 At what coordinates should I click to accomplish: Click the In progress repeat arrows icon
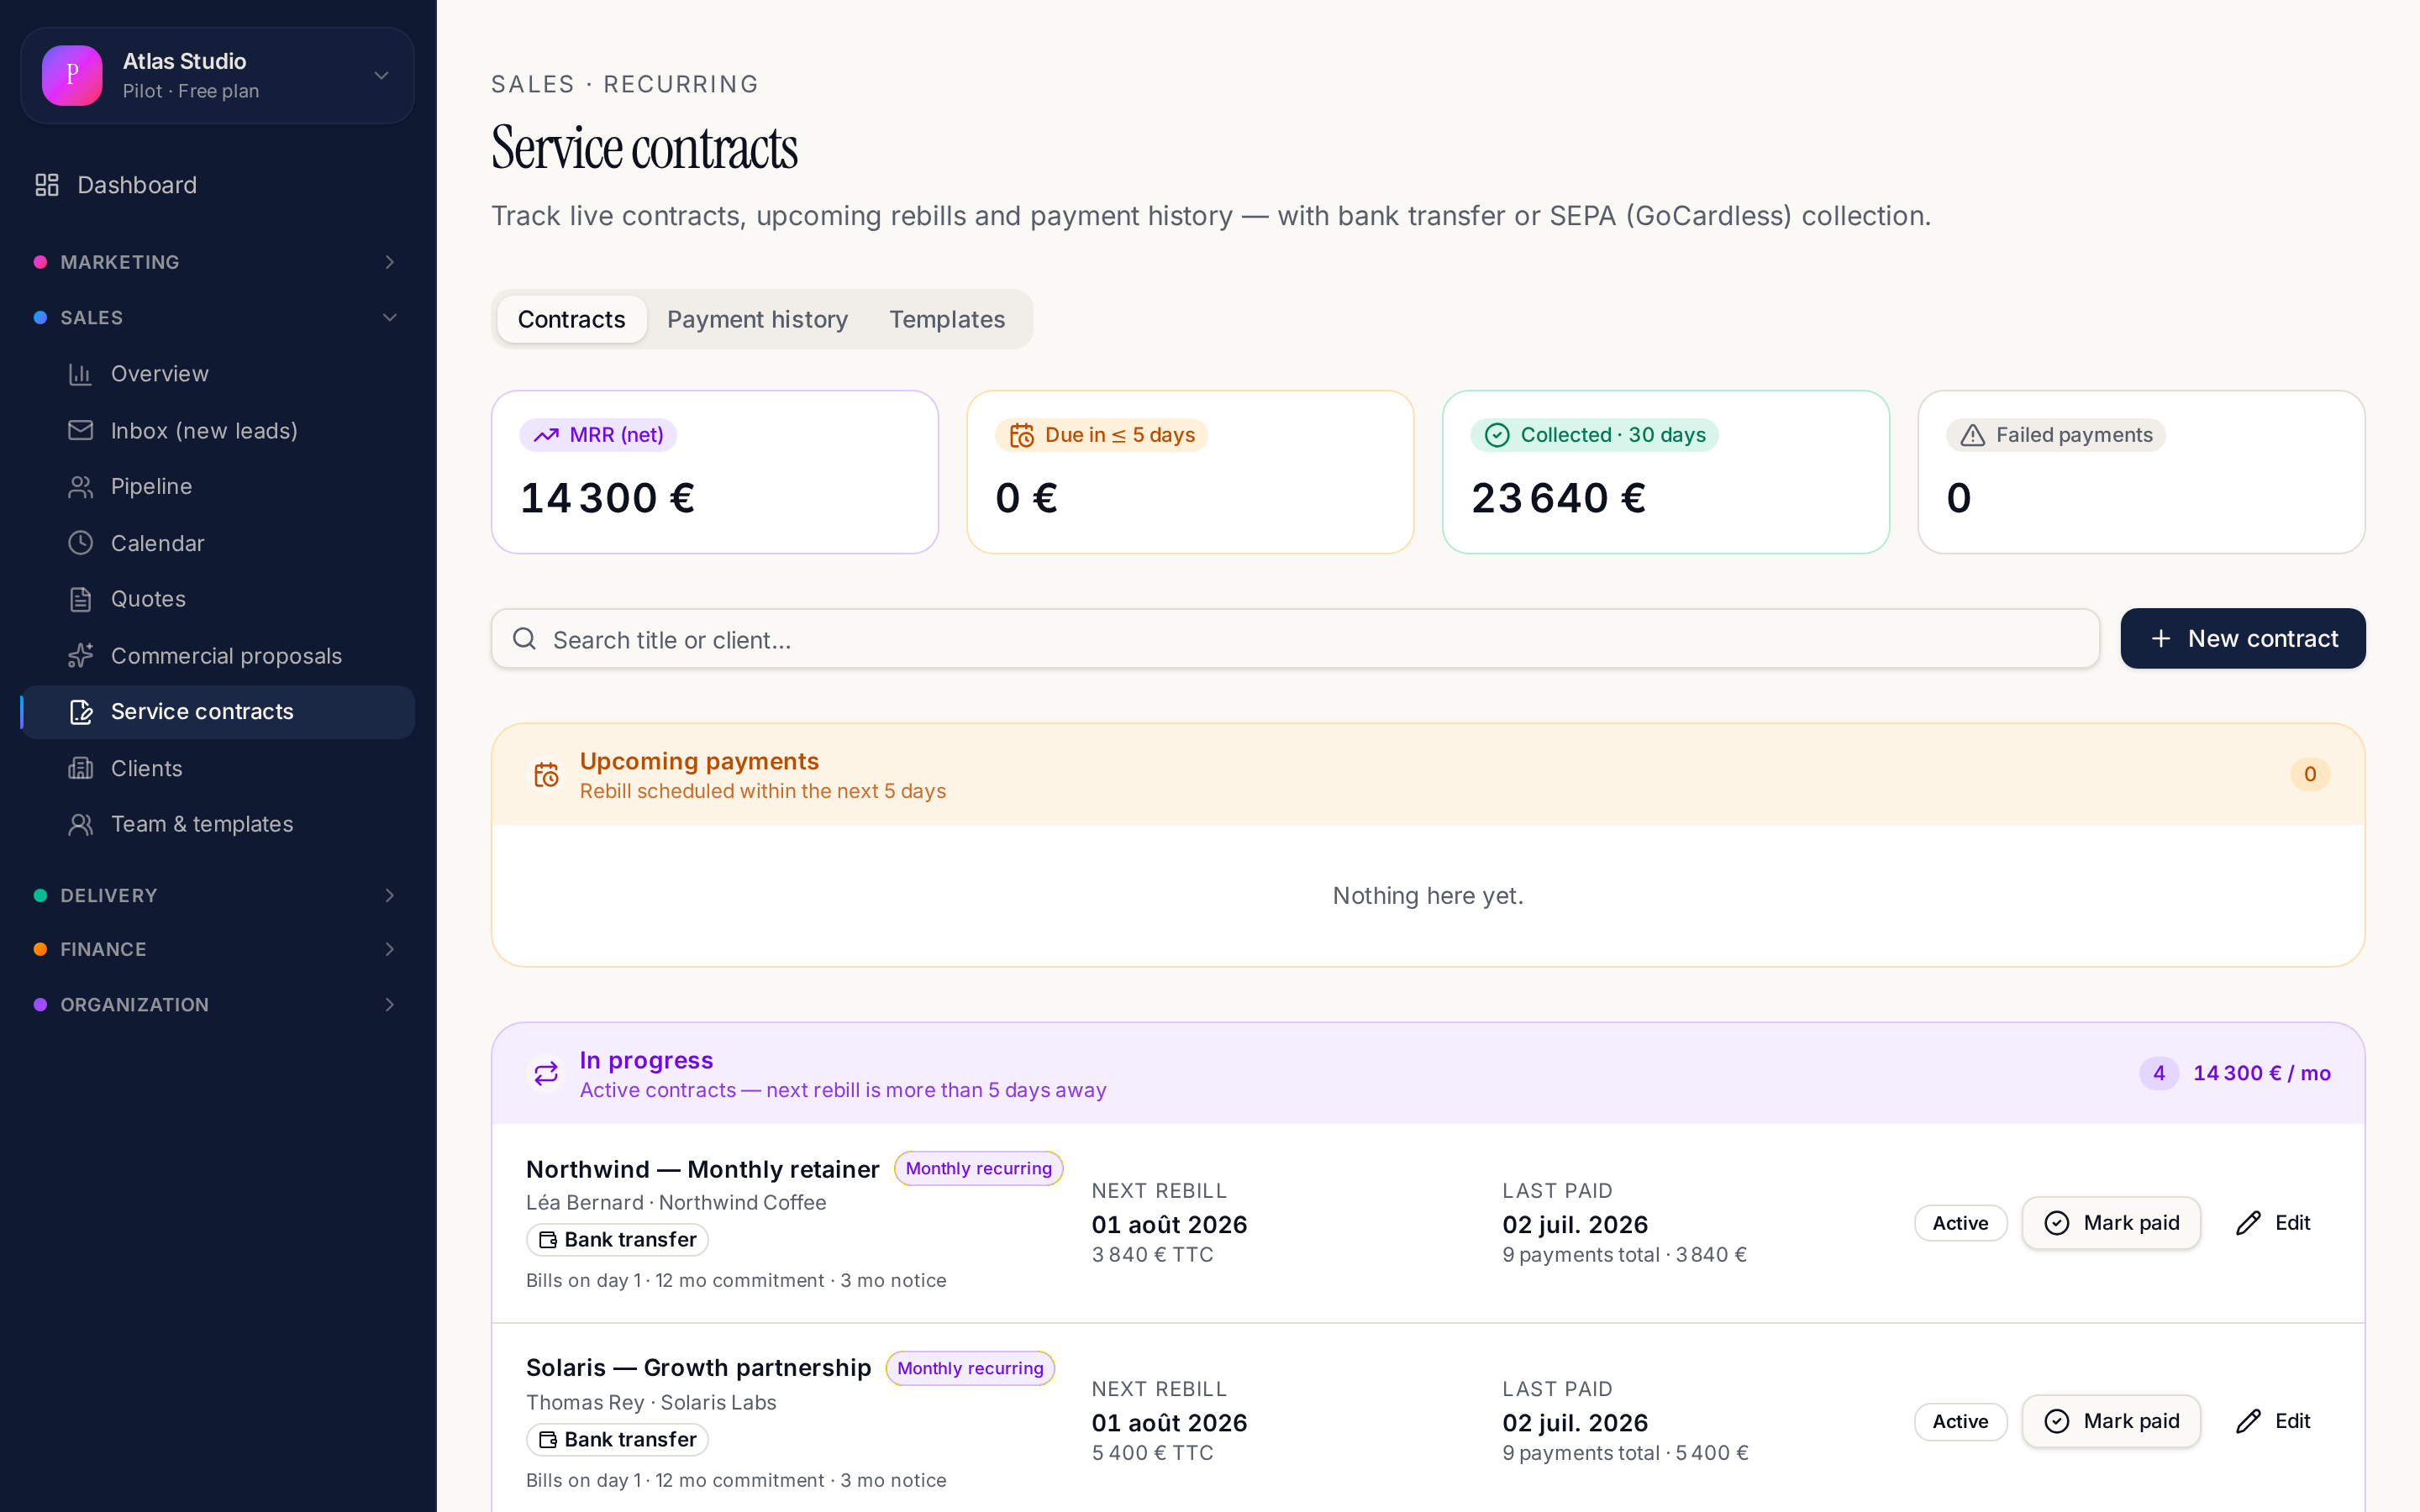click(x=546, y=1074)
